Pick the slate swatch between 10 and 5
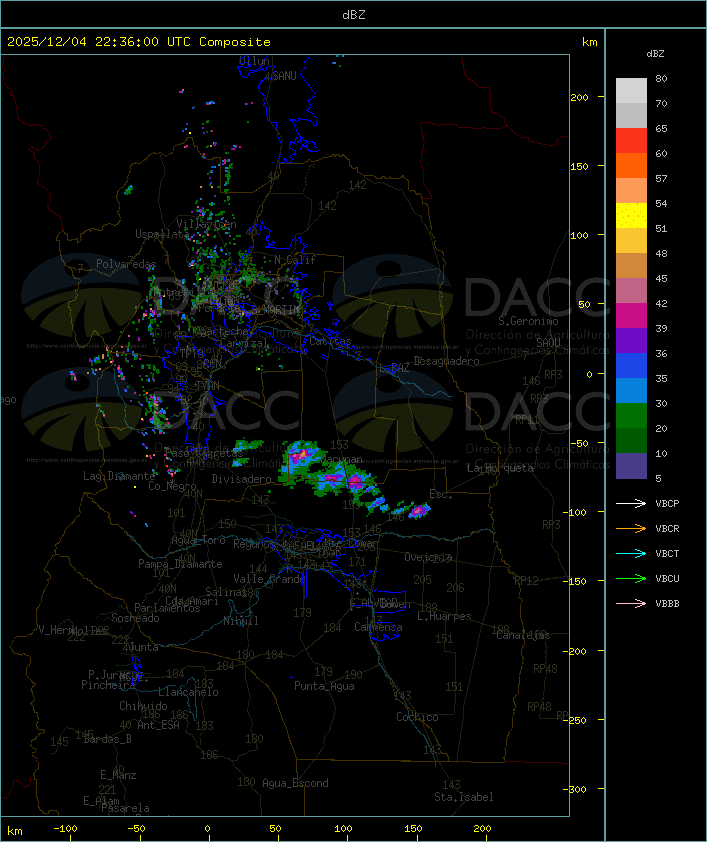 coord(631,466)
